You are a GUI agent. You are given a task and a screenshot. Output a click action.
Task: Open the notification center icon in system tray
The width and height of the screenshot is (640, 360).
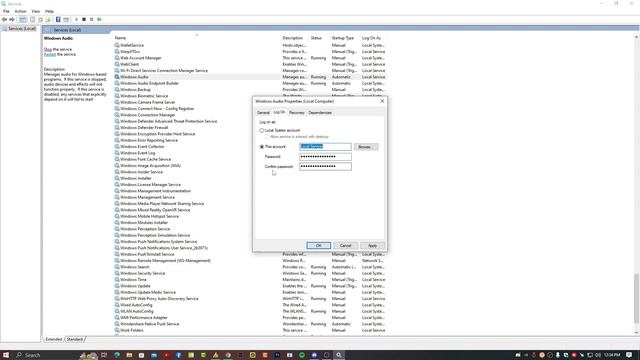[629, 355]
